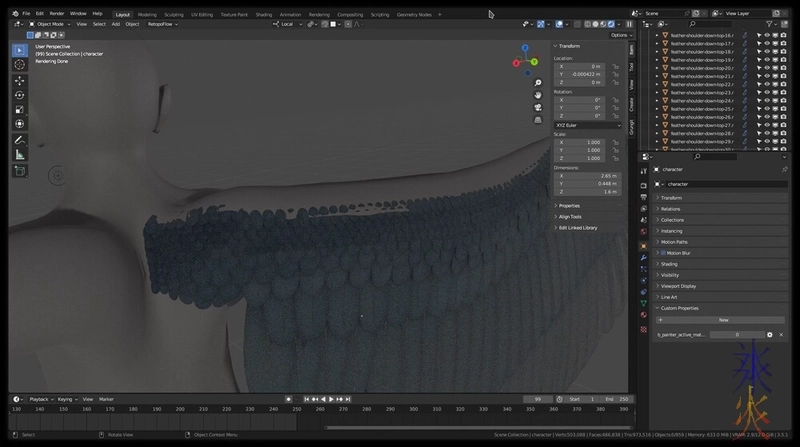Select the Move tool in the viewport toolbar
800x447 pixels.
[x=19, y=80]
